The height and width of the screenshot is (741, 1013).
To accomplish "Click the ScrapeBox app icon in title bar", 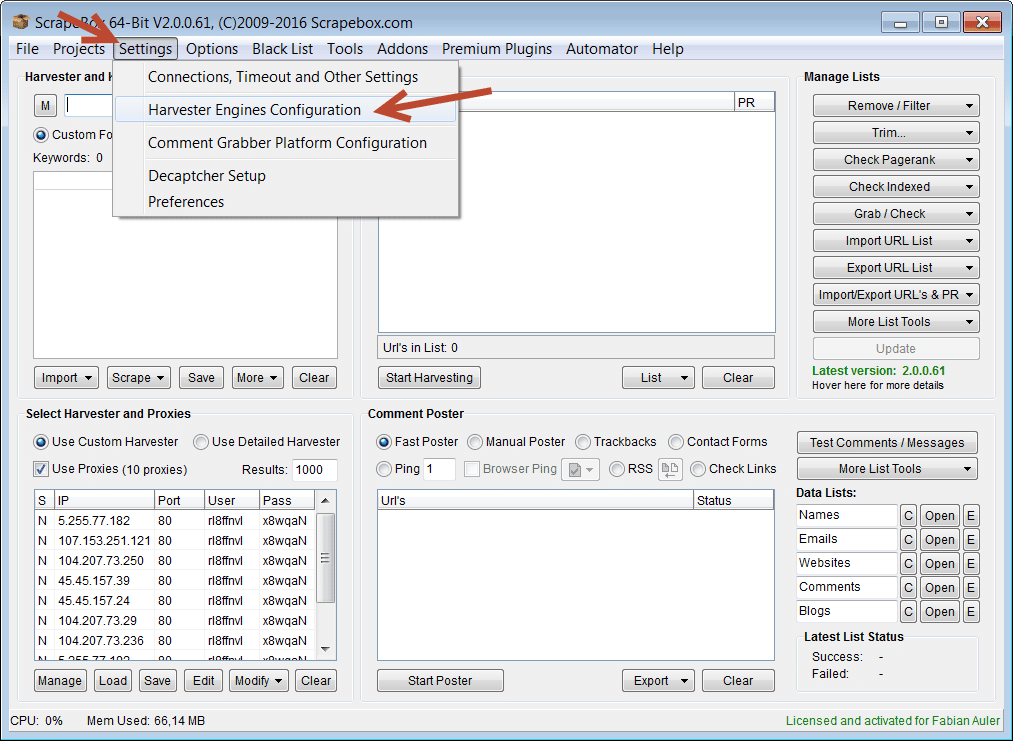I will tap(21, 22).
